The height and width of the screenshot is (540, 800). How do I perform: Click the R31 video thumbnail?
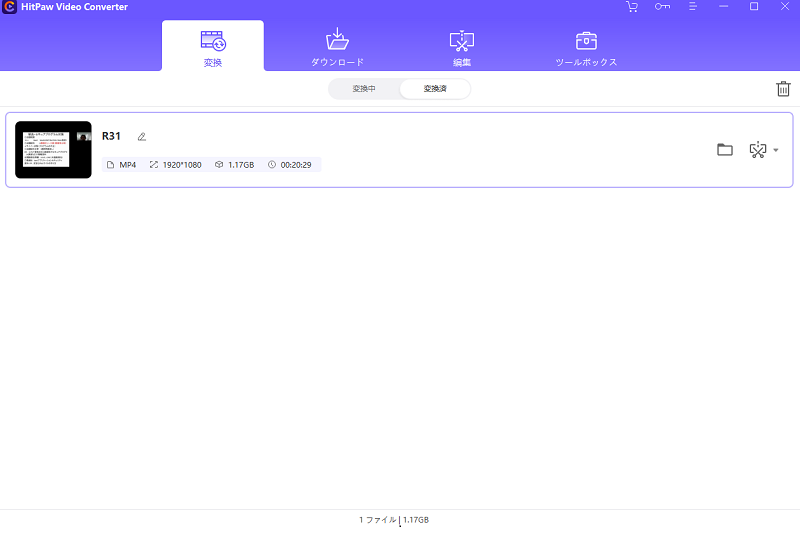53,150
